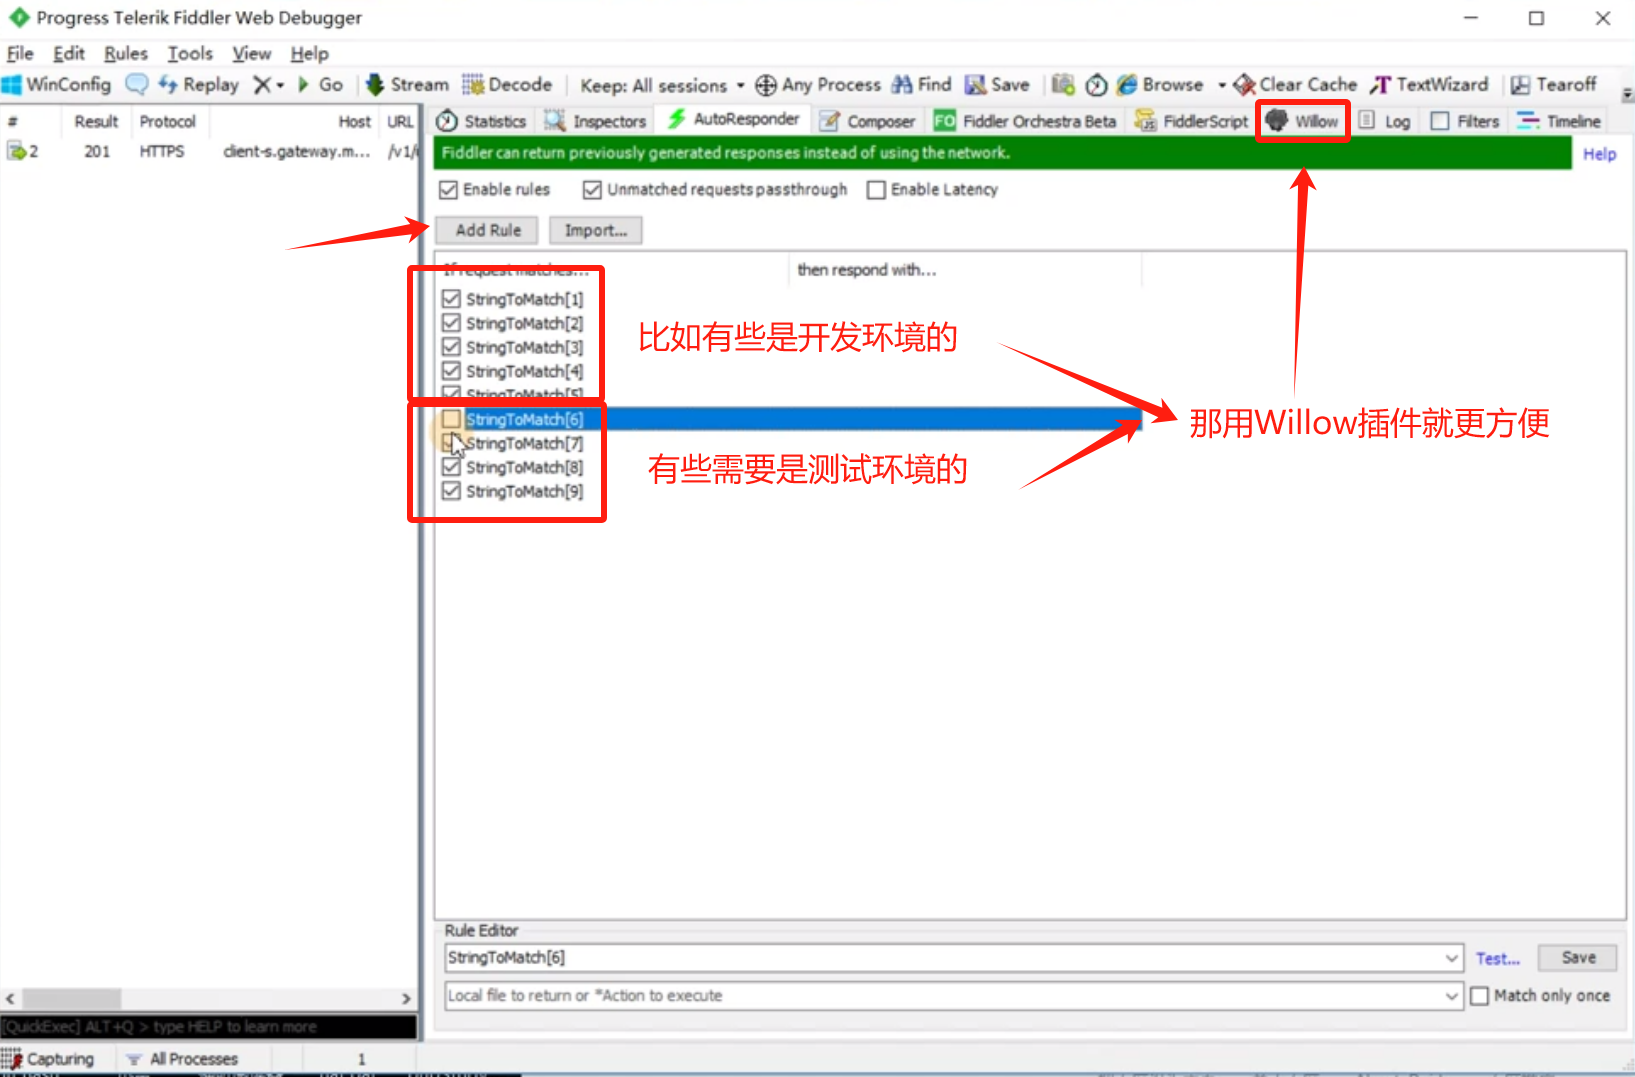1635x1077 pixels.
Task: Open the Remove sessions dropdown arrow
Action: coord(280,85)
